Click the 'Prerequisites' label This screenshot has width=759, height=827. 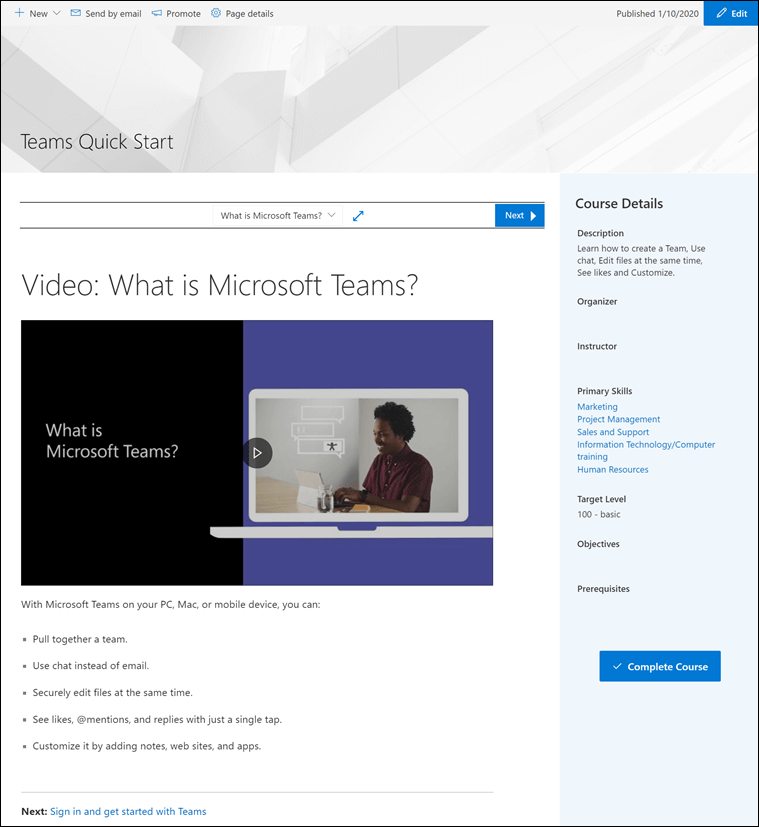coord(603,589)
